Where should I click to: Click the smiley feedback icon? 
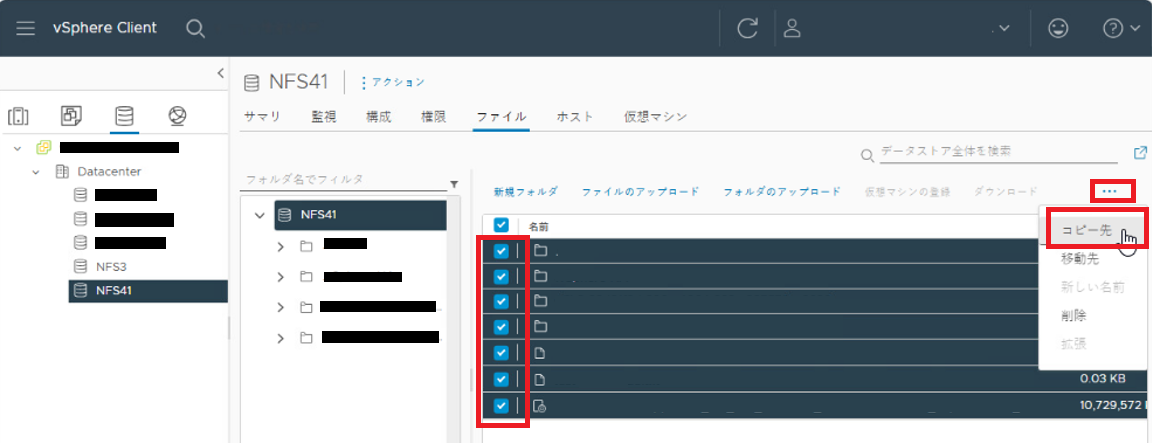(1057, 28)
